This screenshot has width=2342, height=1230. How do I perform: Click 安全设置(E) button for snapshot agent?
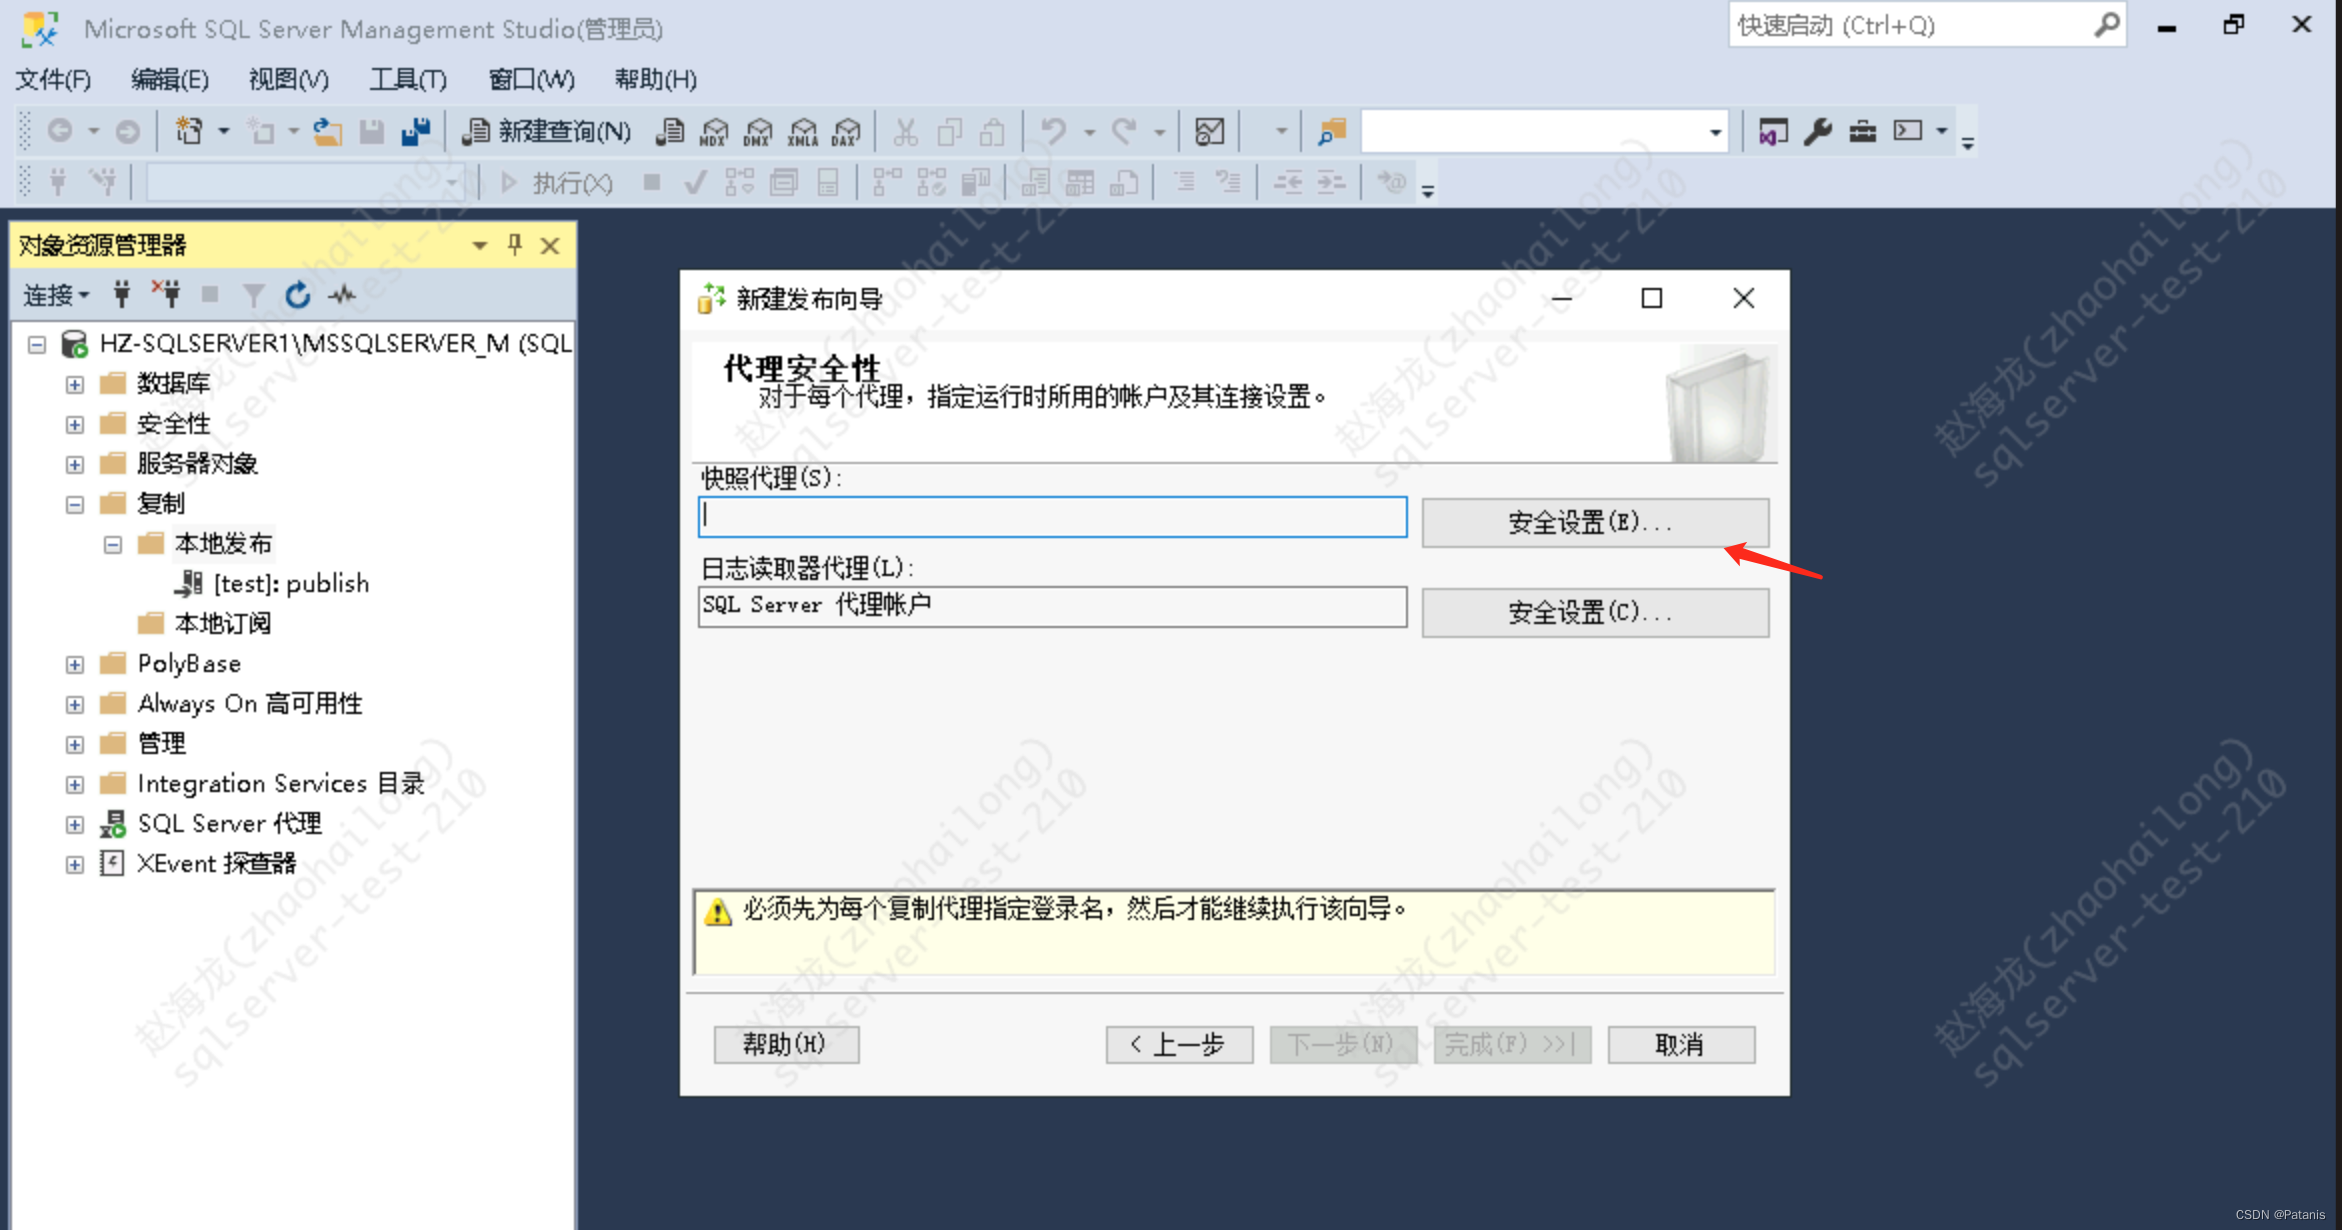tap(1594, 522)
